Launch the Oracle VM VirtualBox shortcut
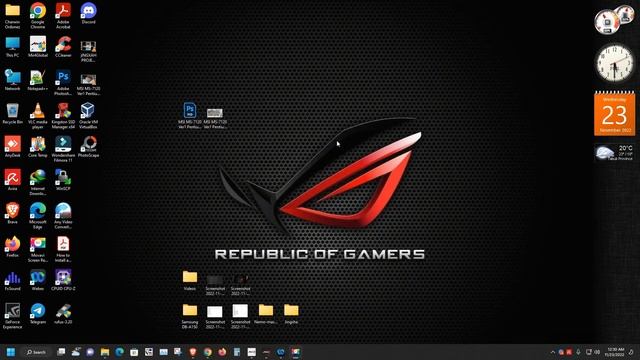This screenshot has width=640, height=360. point(88,116)
